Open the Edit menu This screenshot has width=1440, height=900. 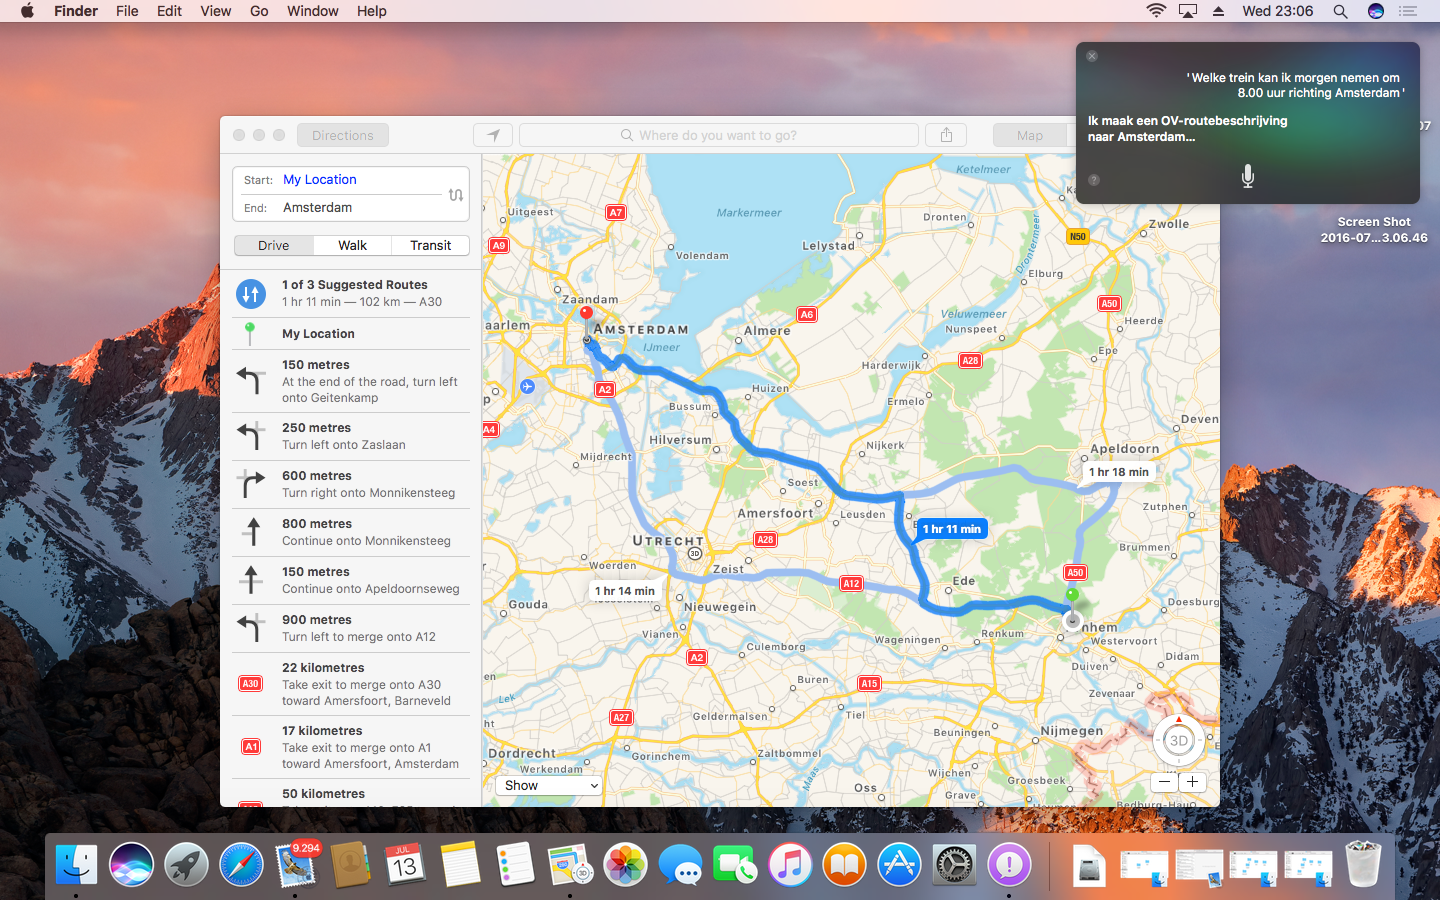click(x=169, y=11)
